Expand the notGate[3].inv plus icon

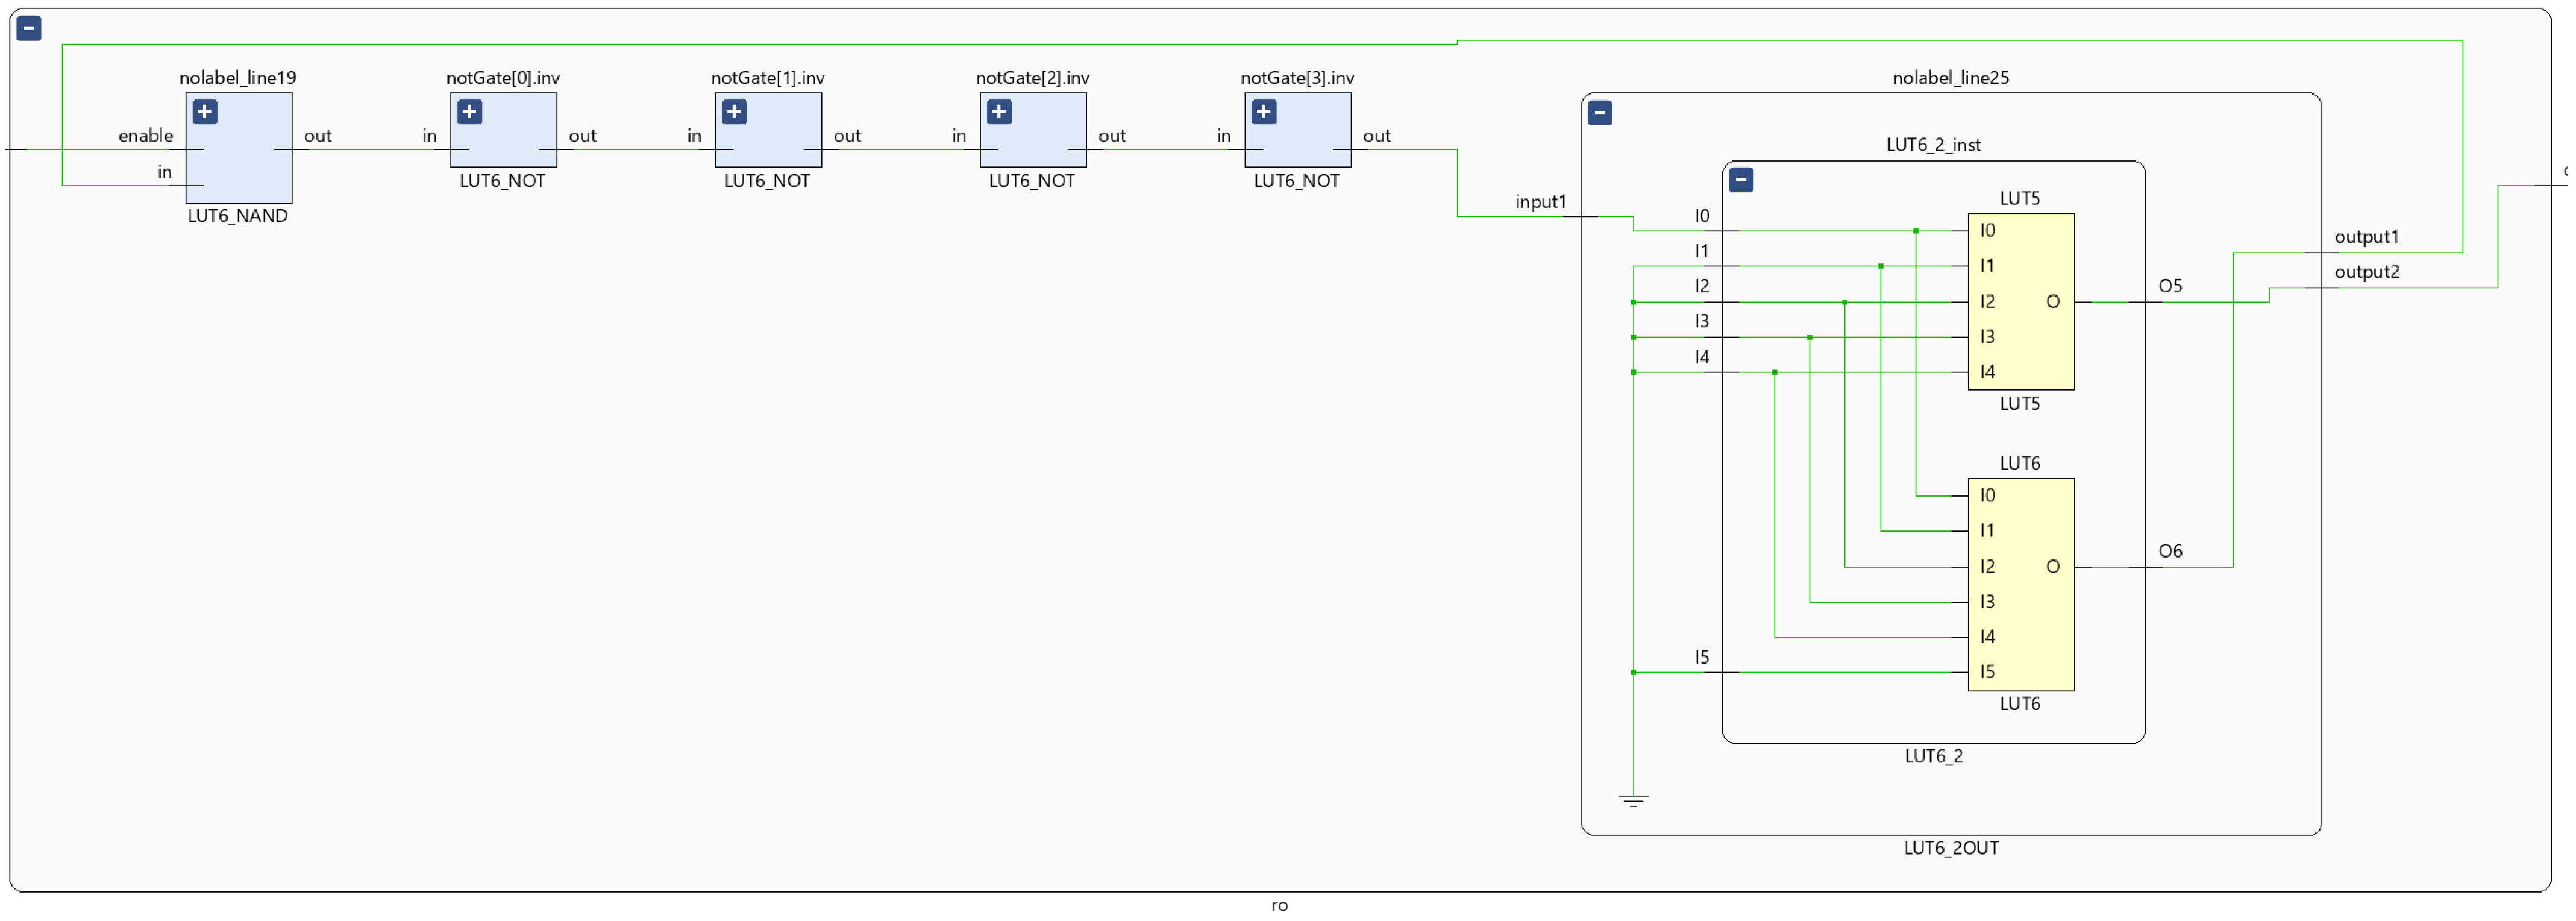1264,112
